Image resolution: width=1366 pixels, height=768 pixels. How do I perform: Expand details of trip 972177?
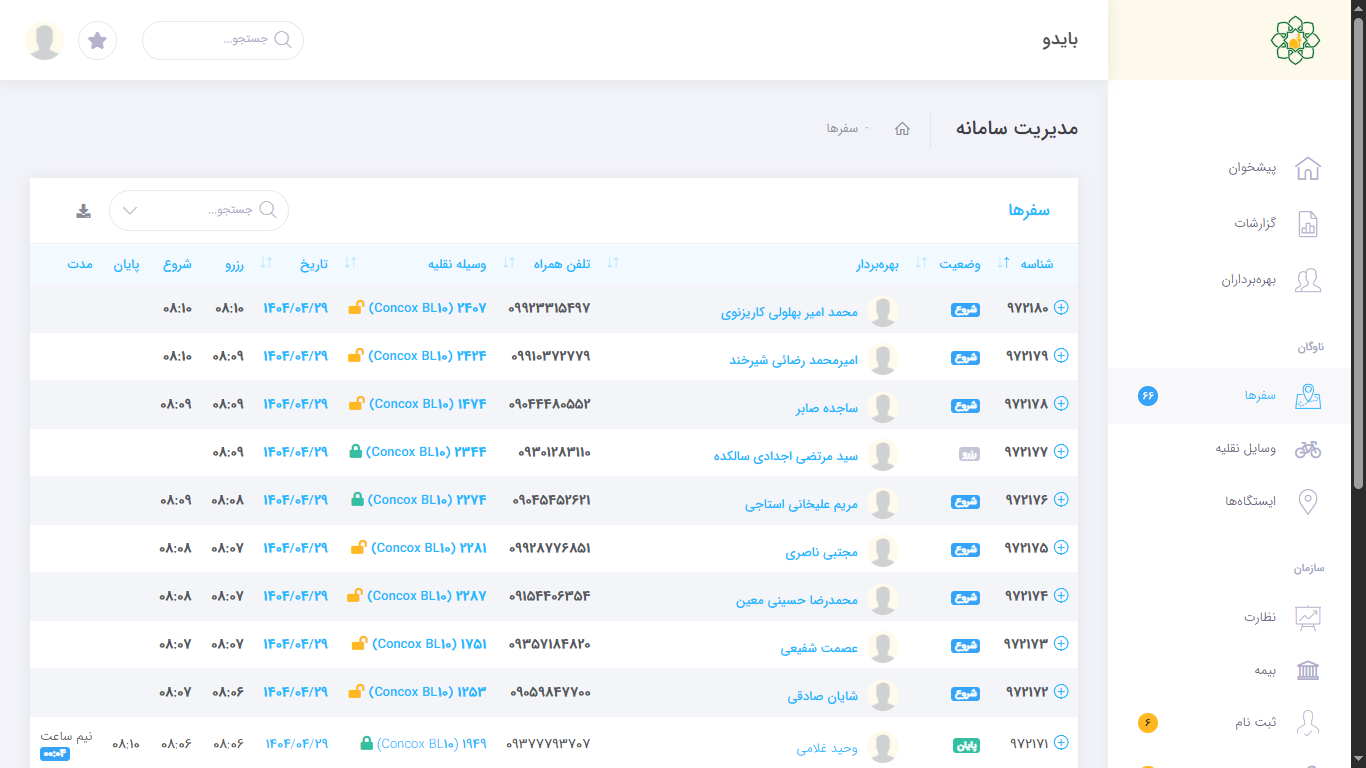coord(1061,452)
